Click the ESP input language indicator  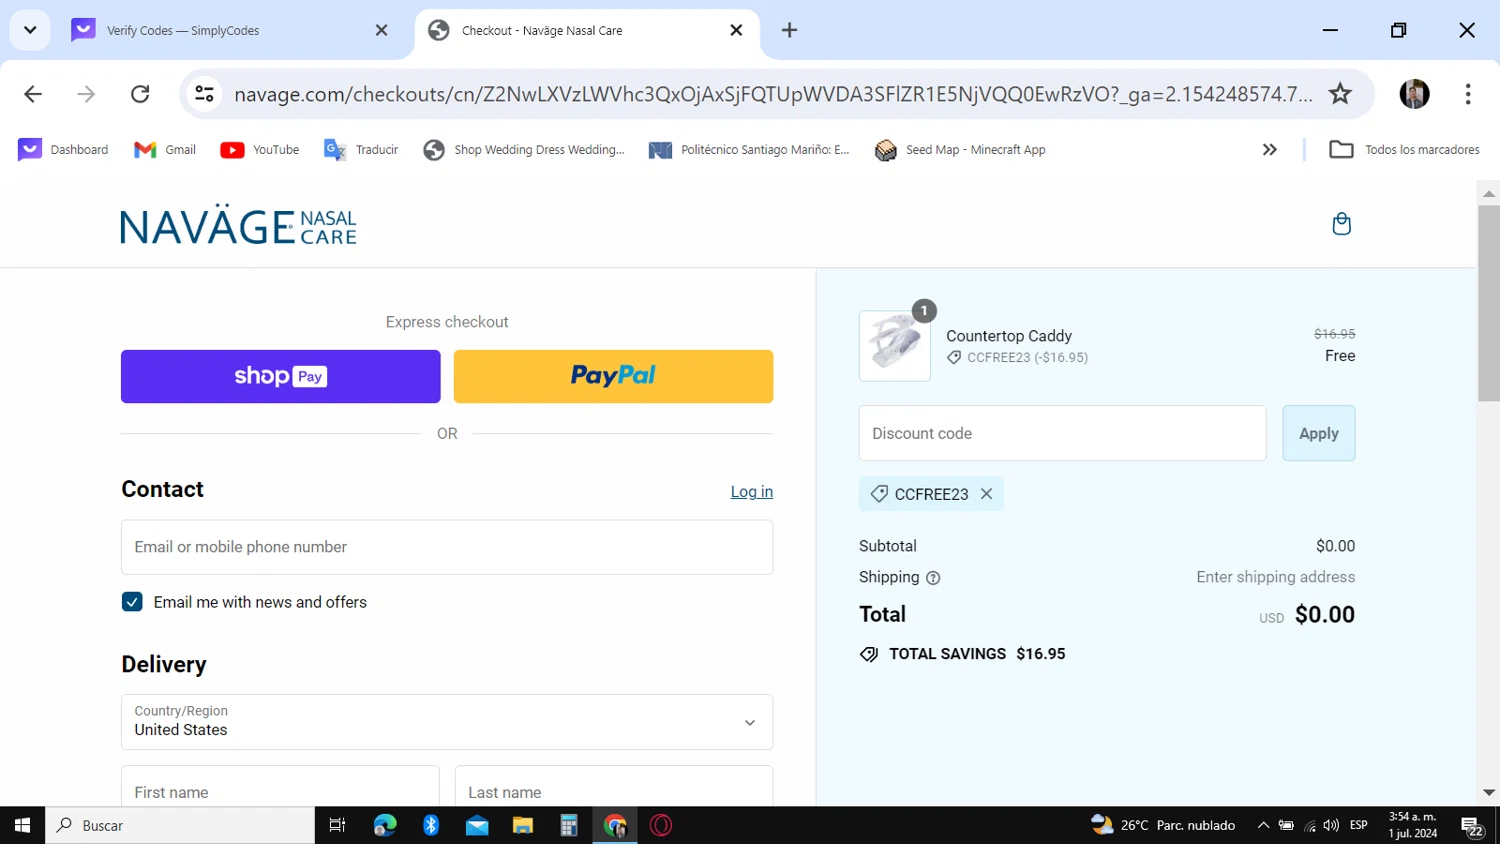1358,826
